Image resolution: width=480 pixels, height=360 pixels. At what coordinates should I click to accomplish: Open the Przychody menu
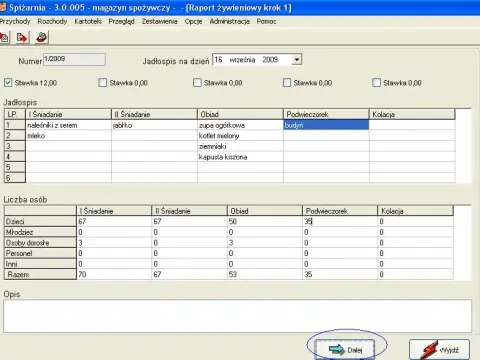[15, 21]
